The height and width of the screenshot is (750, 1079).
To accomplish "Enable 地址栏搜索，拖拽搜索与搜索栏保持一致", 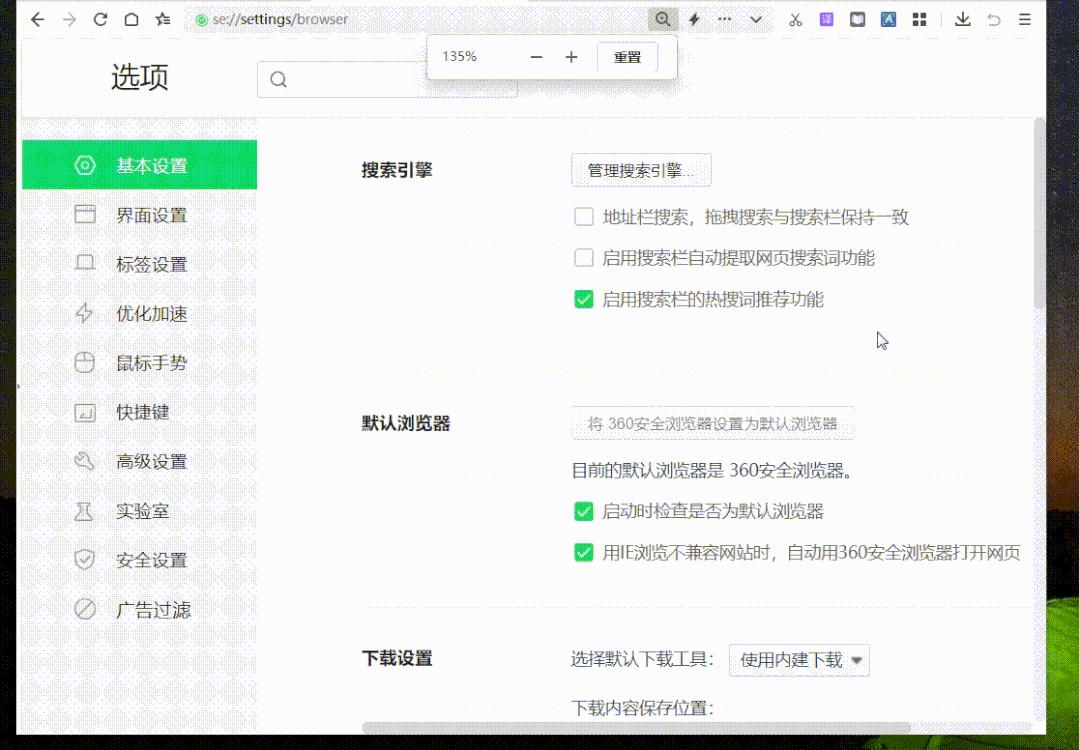I will 583,216.
